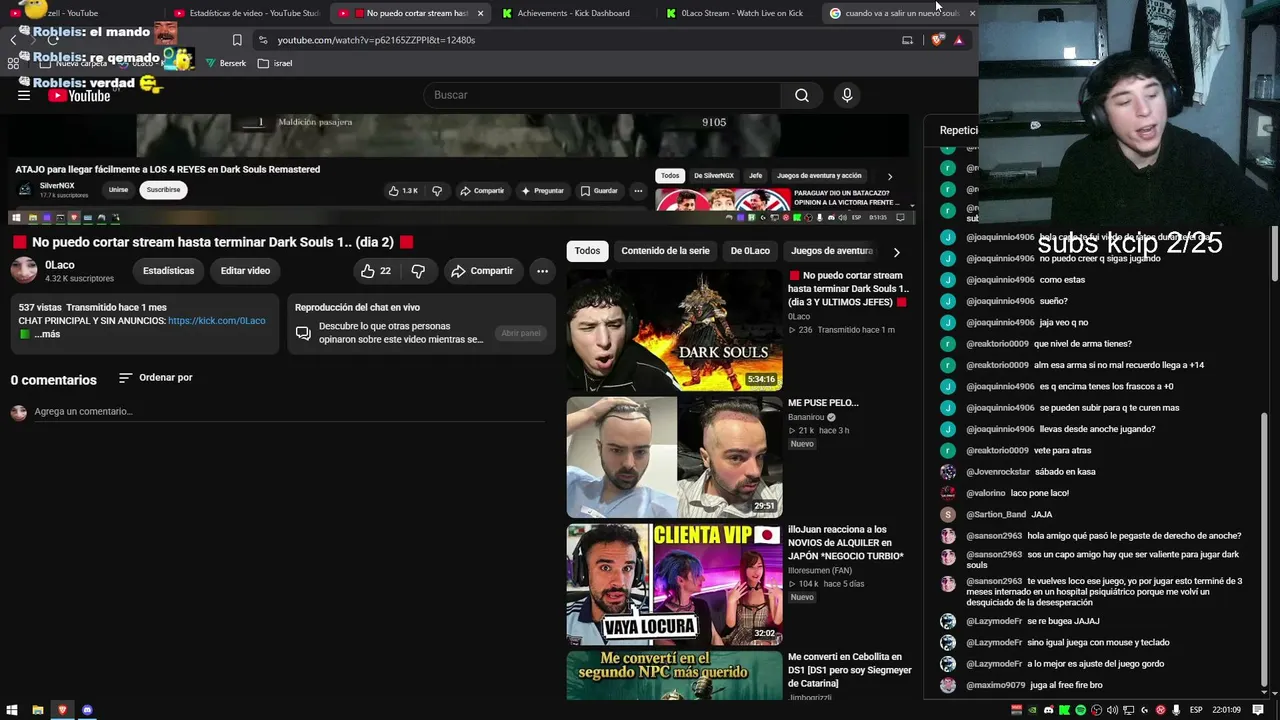Dislike the embedded SilverNGX video
Viewport: 1280px width, 720px height.
point(437,190)
